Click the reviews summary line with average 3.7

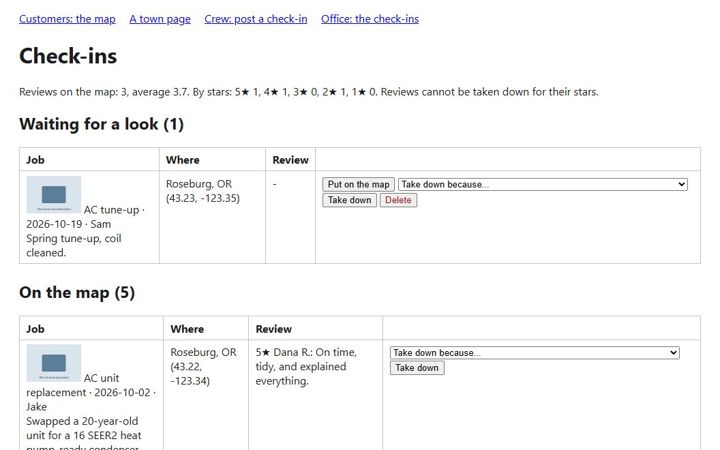click(x=309, y=92)
